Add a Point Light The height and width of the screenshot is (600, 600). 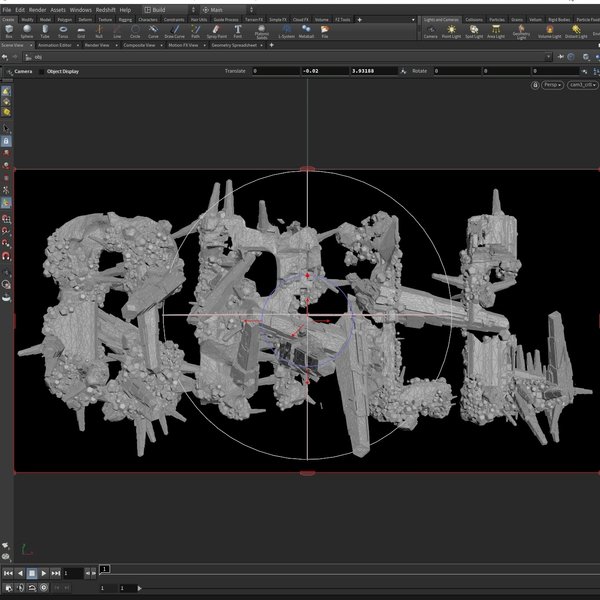point(452,31)
